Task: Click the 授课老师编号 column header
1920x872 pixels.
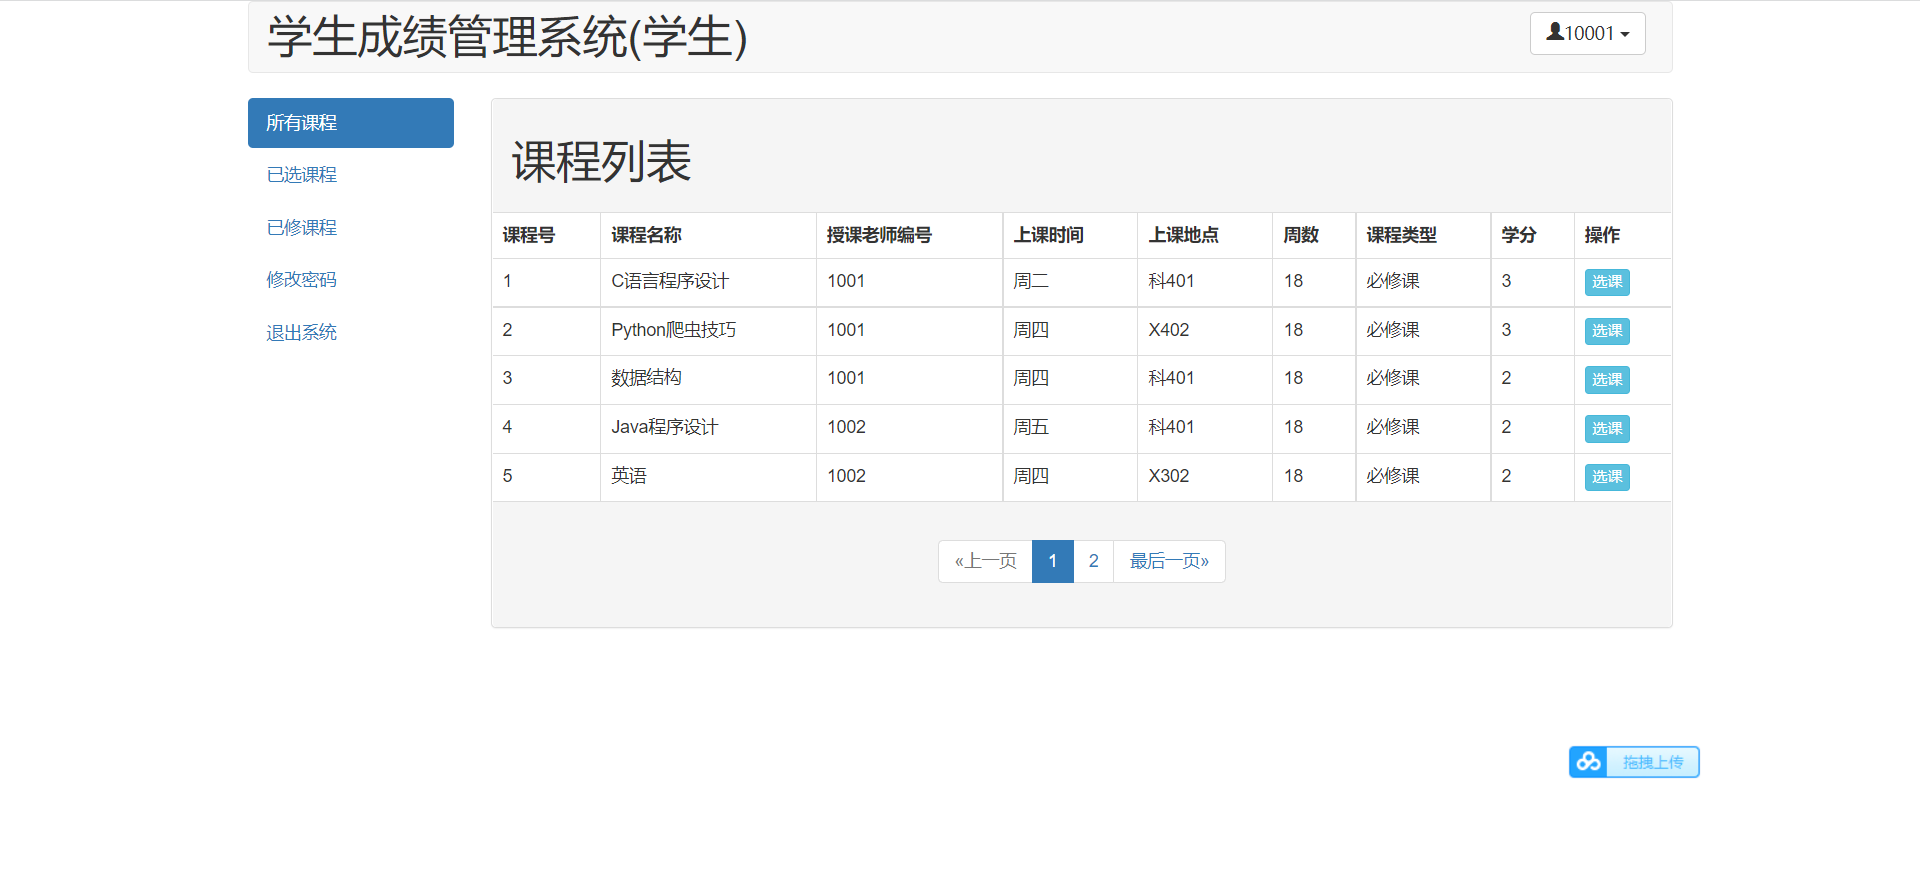Action: (x=879, y=235)
